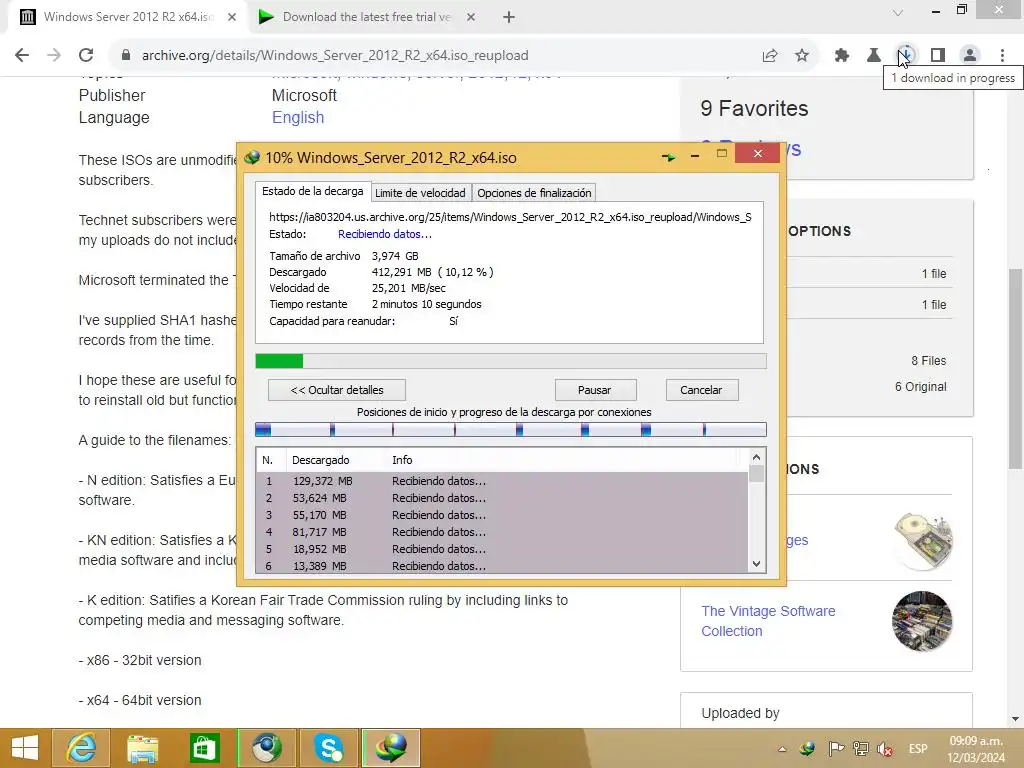Click Ocultar detalles button
The height and width of the screenshot is (768, 1024).
coord(337,390)
